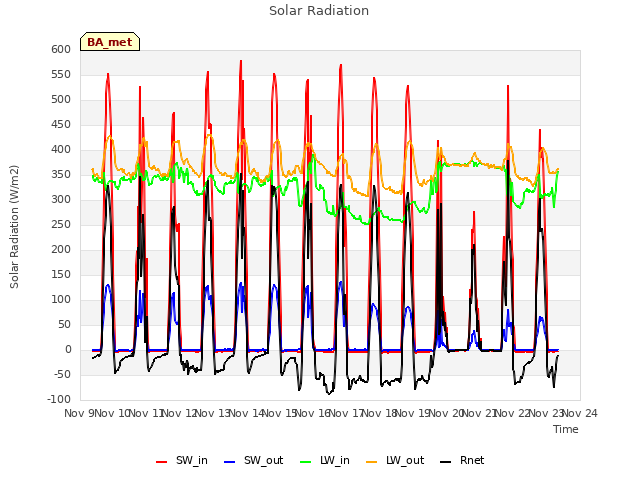
Task: Click the Nov 9 x-axis tick label
Action: [79, 413]
